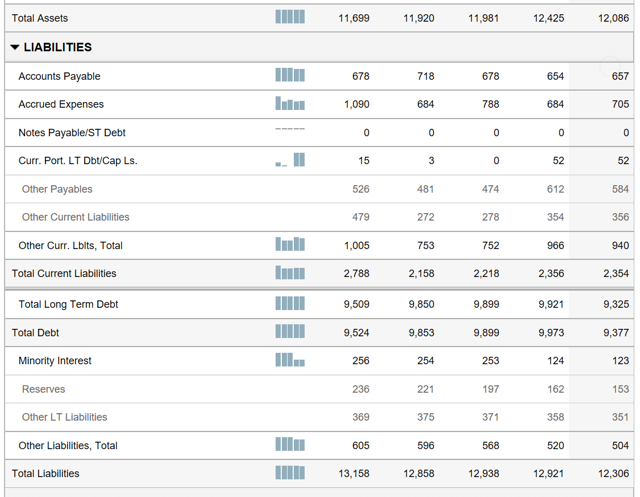Click the Total Liabilities chart icon
The height and width of the screenshot is (497, 640).
click(290, 473)
